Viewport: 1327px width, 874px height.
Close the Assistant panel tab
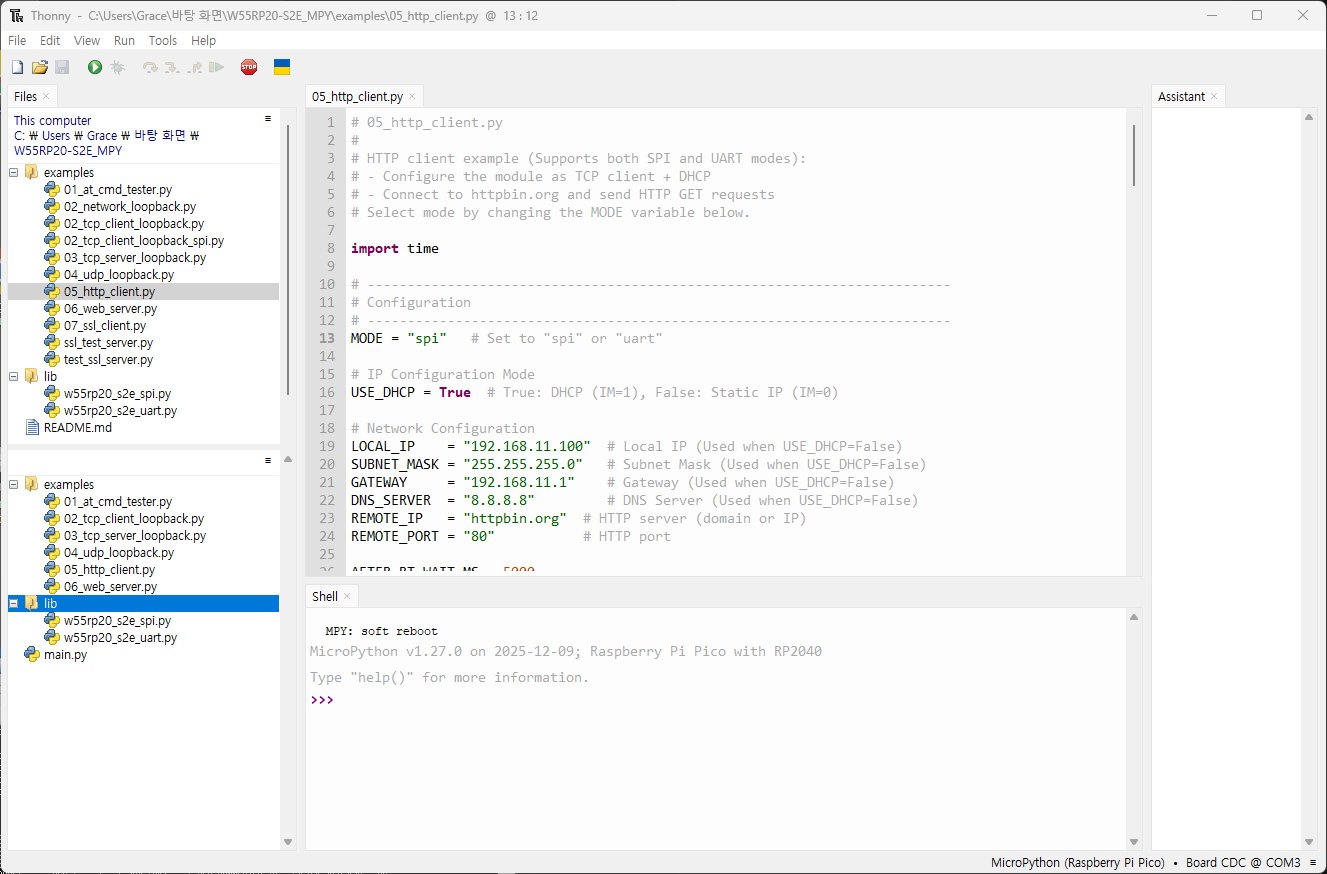(1214, 97)
